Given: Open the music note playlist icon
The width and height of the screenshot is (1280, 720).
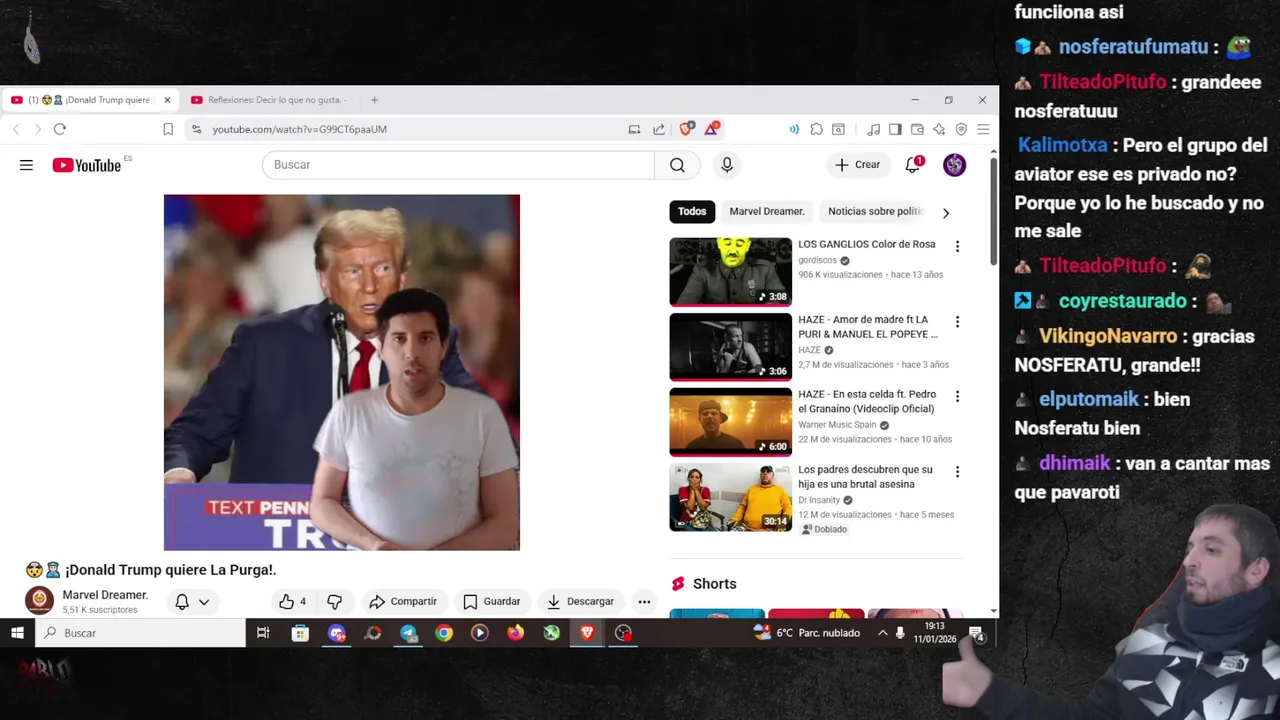Looking at the screenshot, I should [873, 129].
